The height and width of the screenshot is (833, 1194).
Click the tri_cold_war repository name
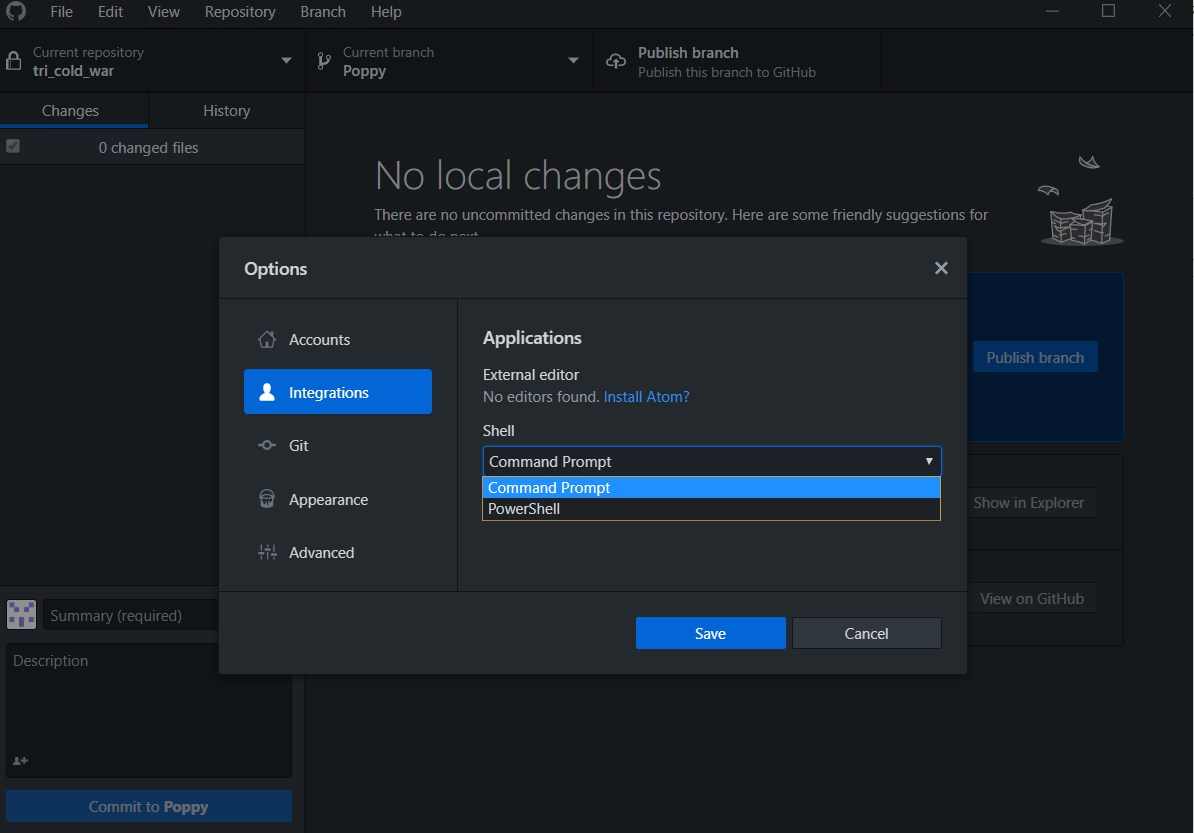pyautogui.click(x=73, y=71)
